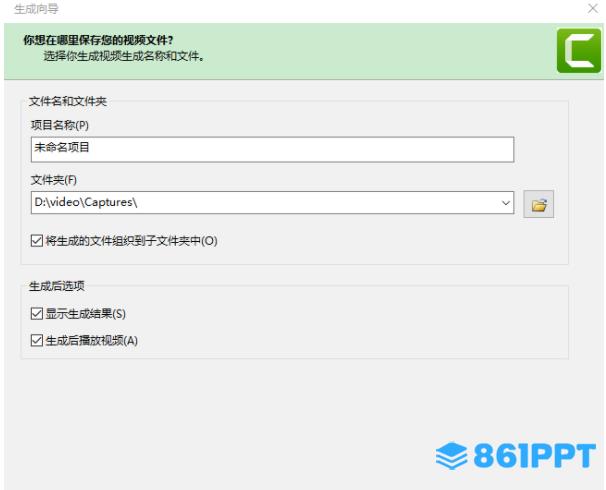Click the 生成后选项 group label
This screenshot has width=606, height=490.
tap(57, 286)
